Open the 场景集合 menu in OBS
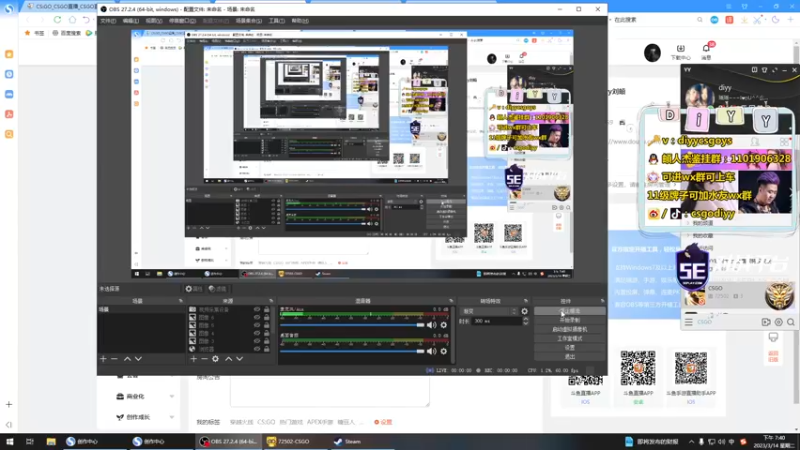Image resolution: width=800 pixels, height=450 pixels. click(248, 21)
